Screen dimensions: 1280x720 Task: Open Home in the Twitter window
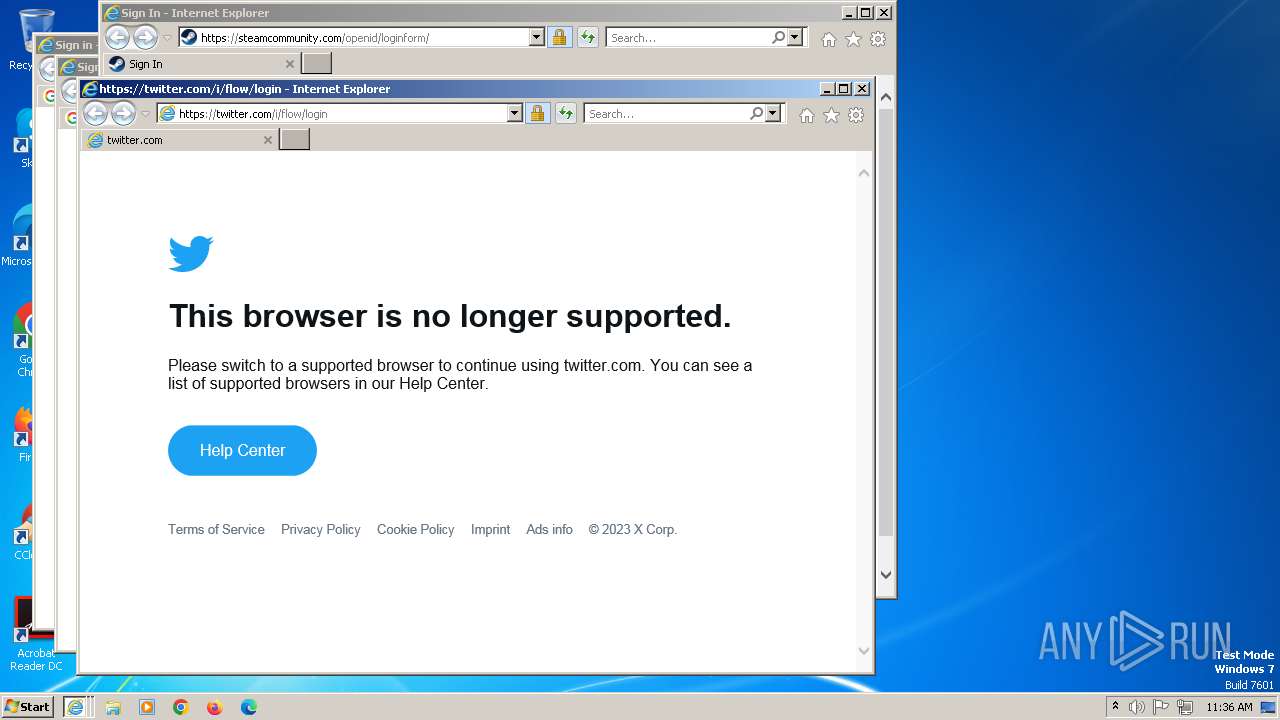click(807, 115)
